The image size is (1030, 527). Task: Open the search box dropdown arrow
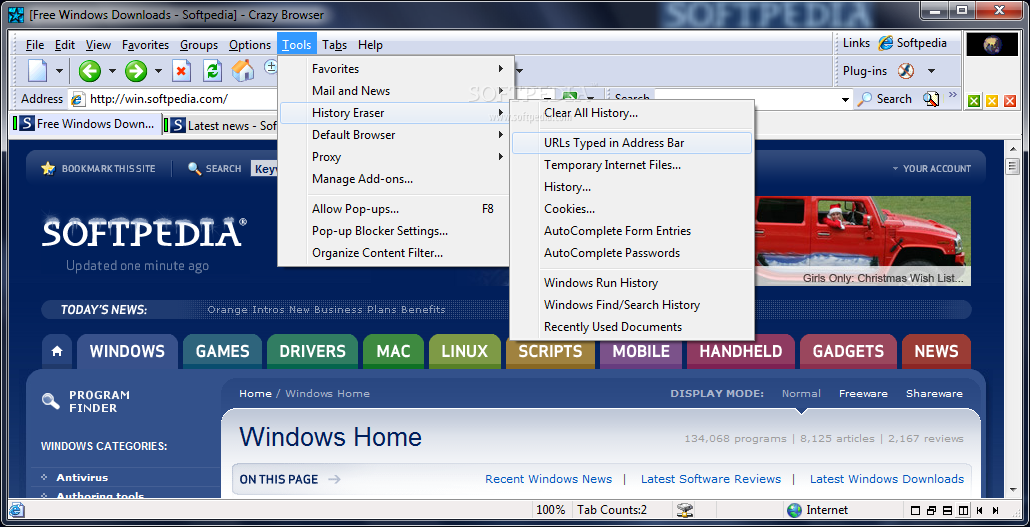click(x=845, y=100)
